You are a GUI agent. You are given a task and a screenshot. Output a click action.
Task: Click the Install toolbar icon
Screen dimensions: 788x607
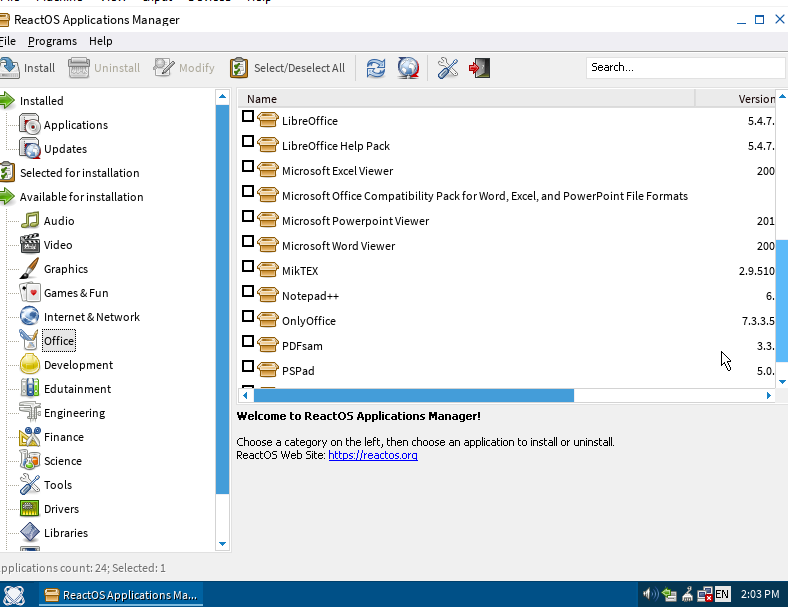coord(9,68)
